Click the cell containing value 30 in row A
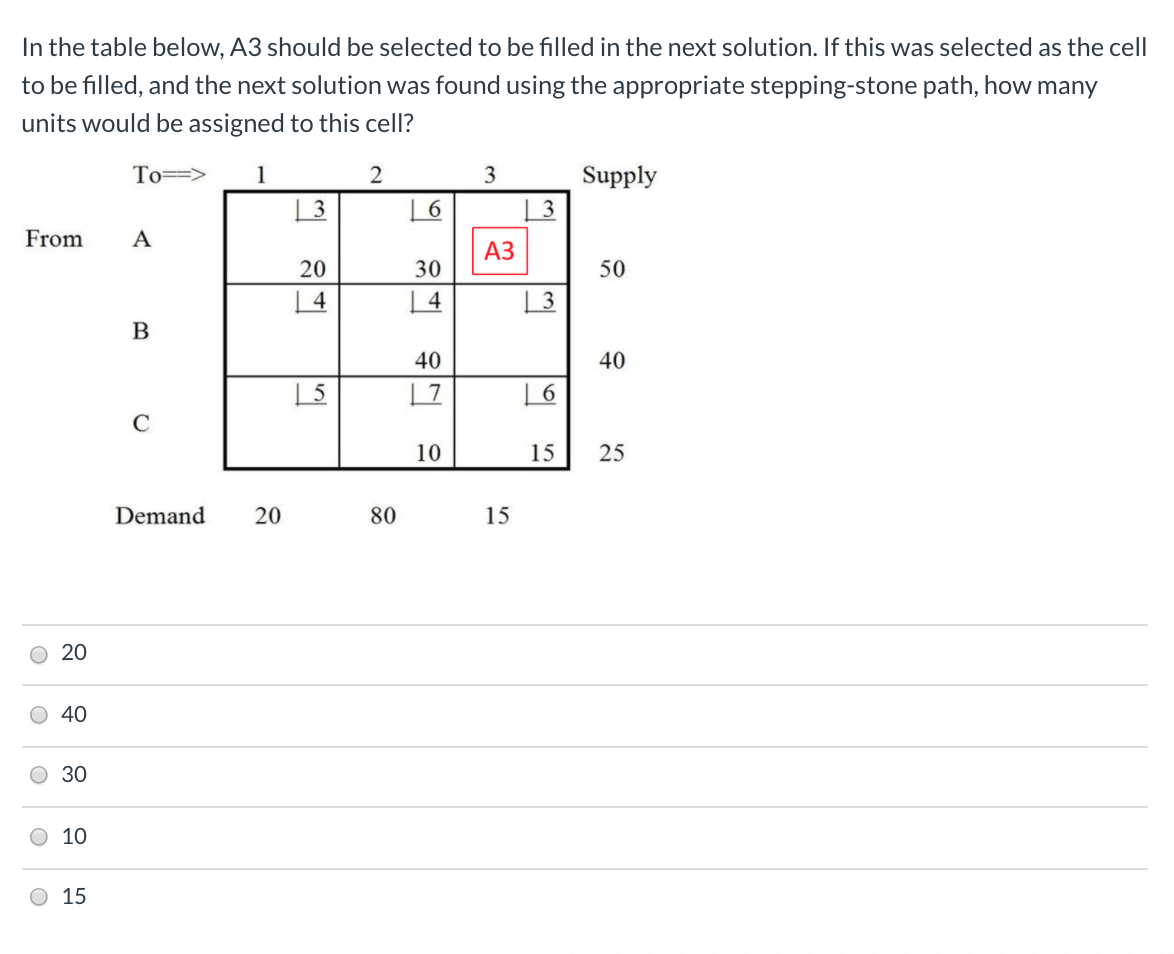The height and width of the screenshot is (954, 1174). pyautogui.click(x=427, y=269)
